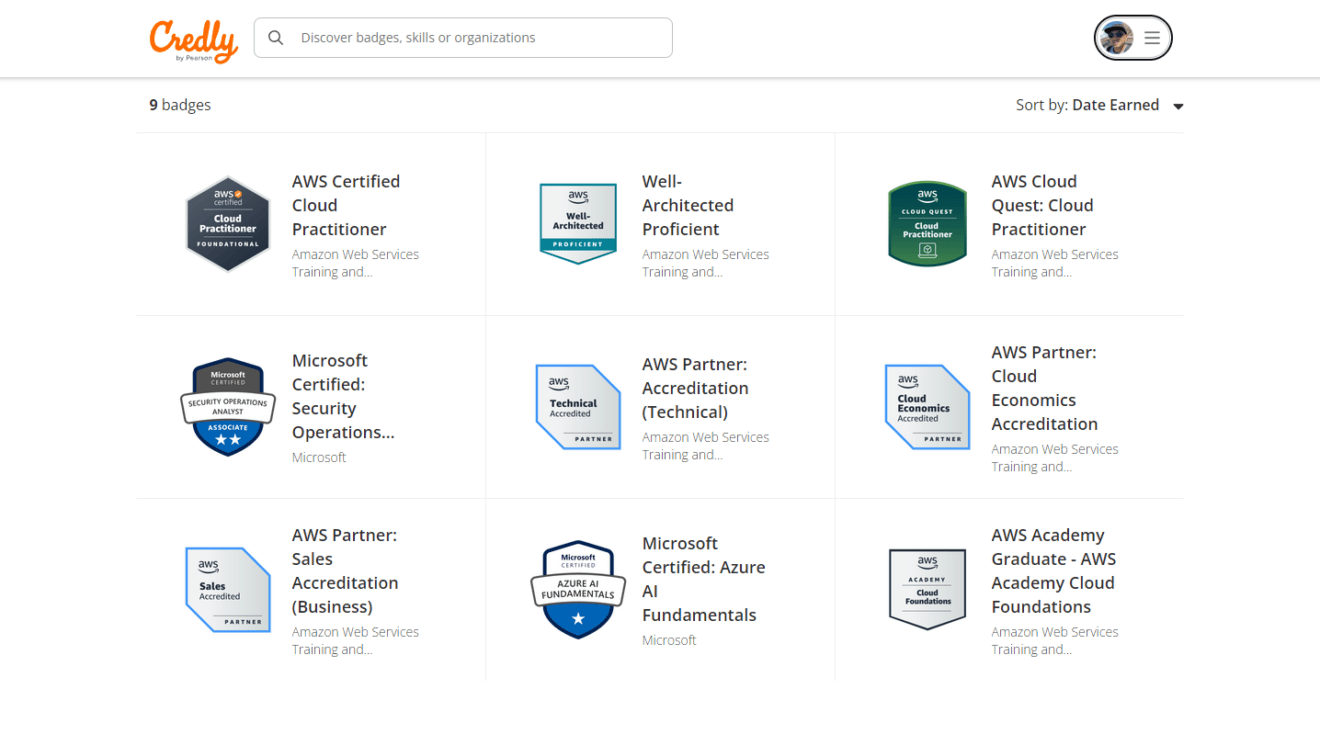Open the AWS Certified Cloud Practitioner title
This screenshot has width=1320, height=734.
click(345, 205)
